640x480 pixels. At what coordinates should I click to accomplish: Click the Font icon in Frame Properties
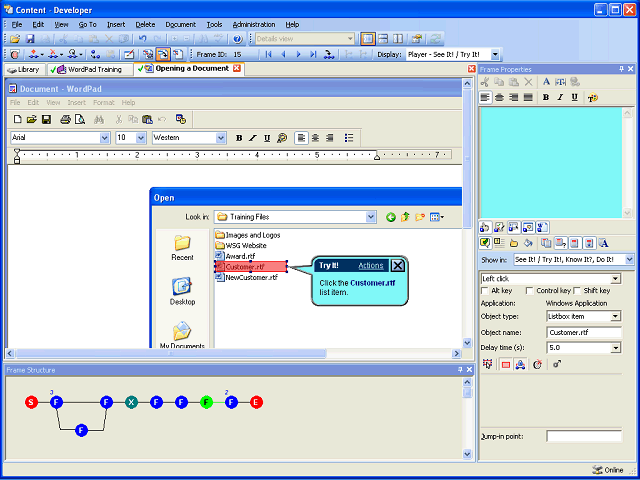(x=546, y=82)
